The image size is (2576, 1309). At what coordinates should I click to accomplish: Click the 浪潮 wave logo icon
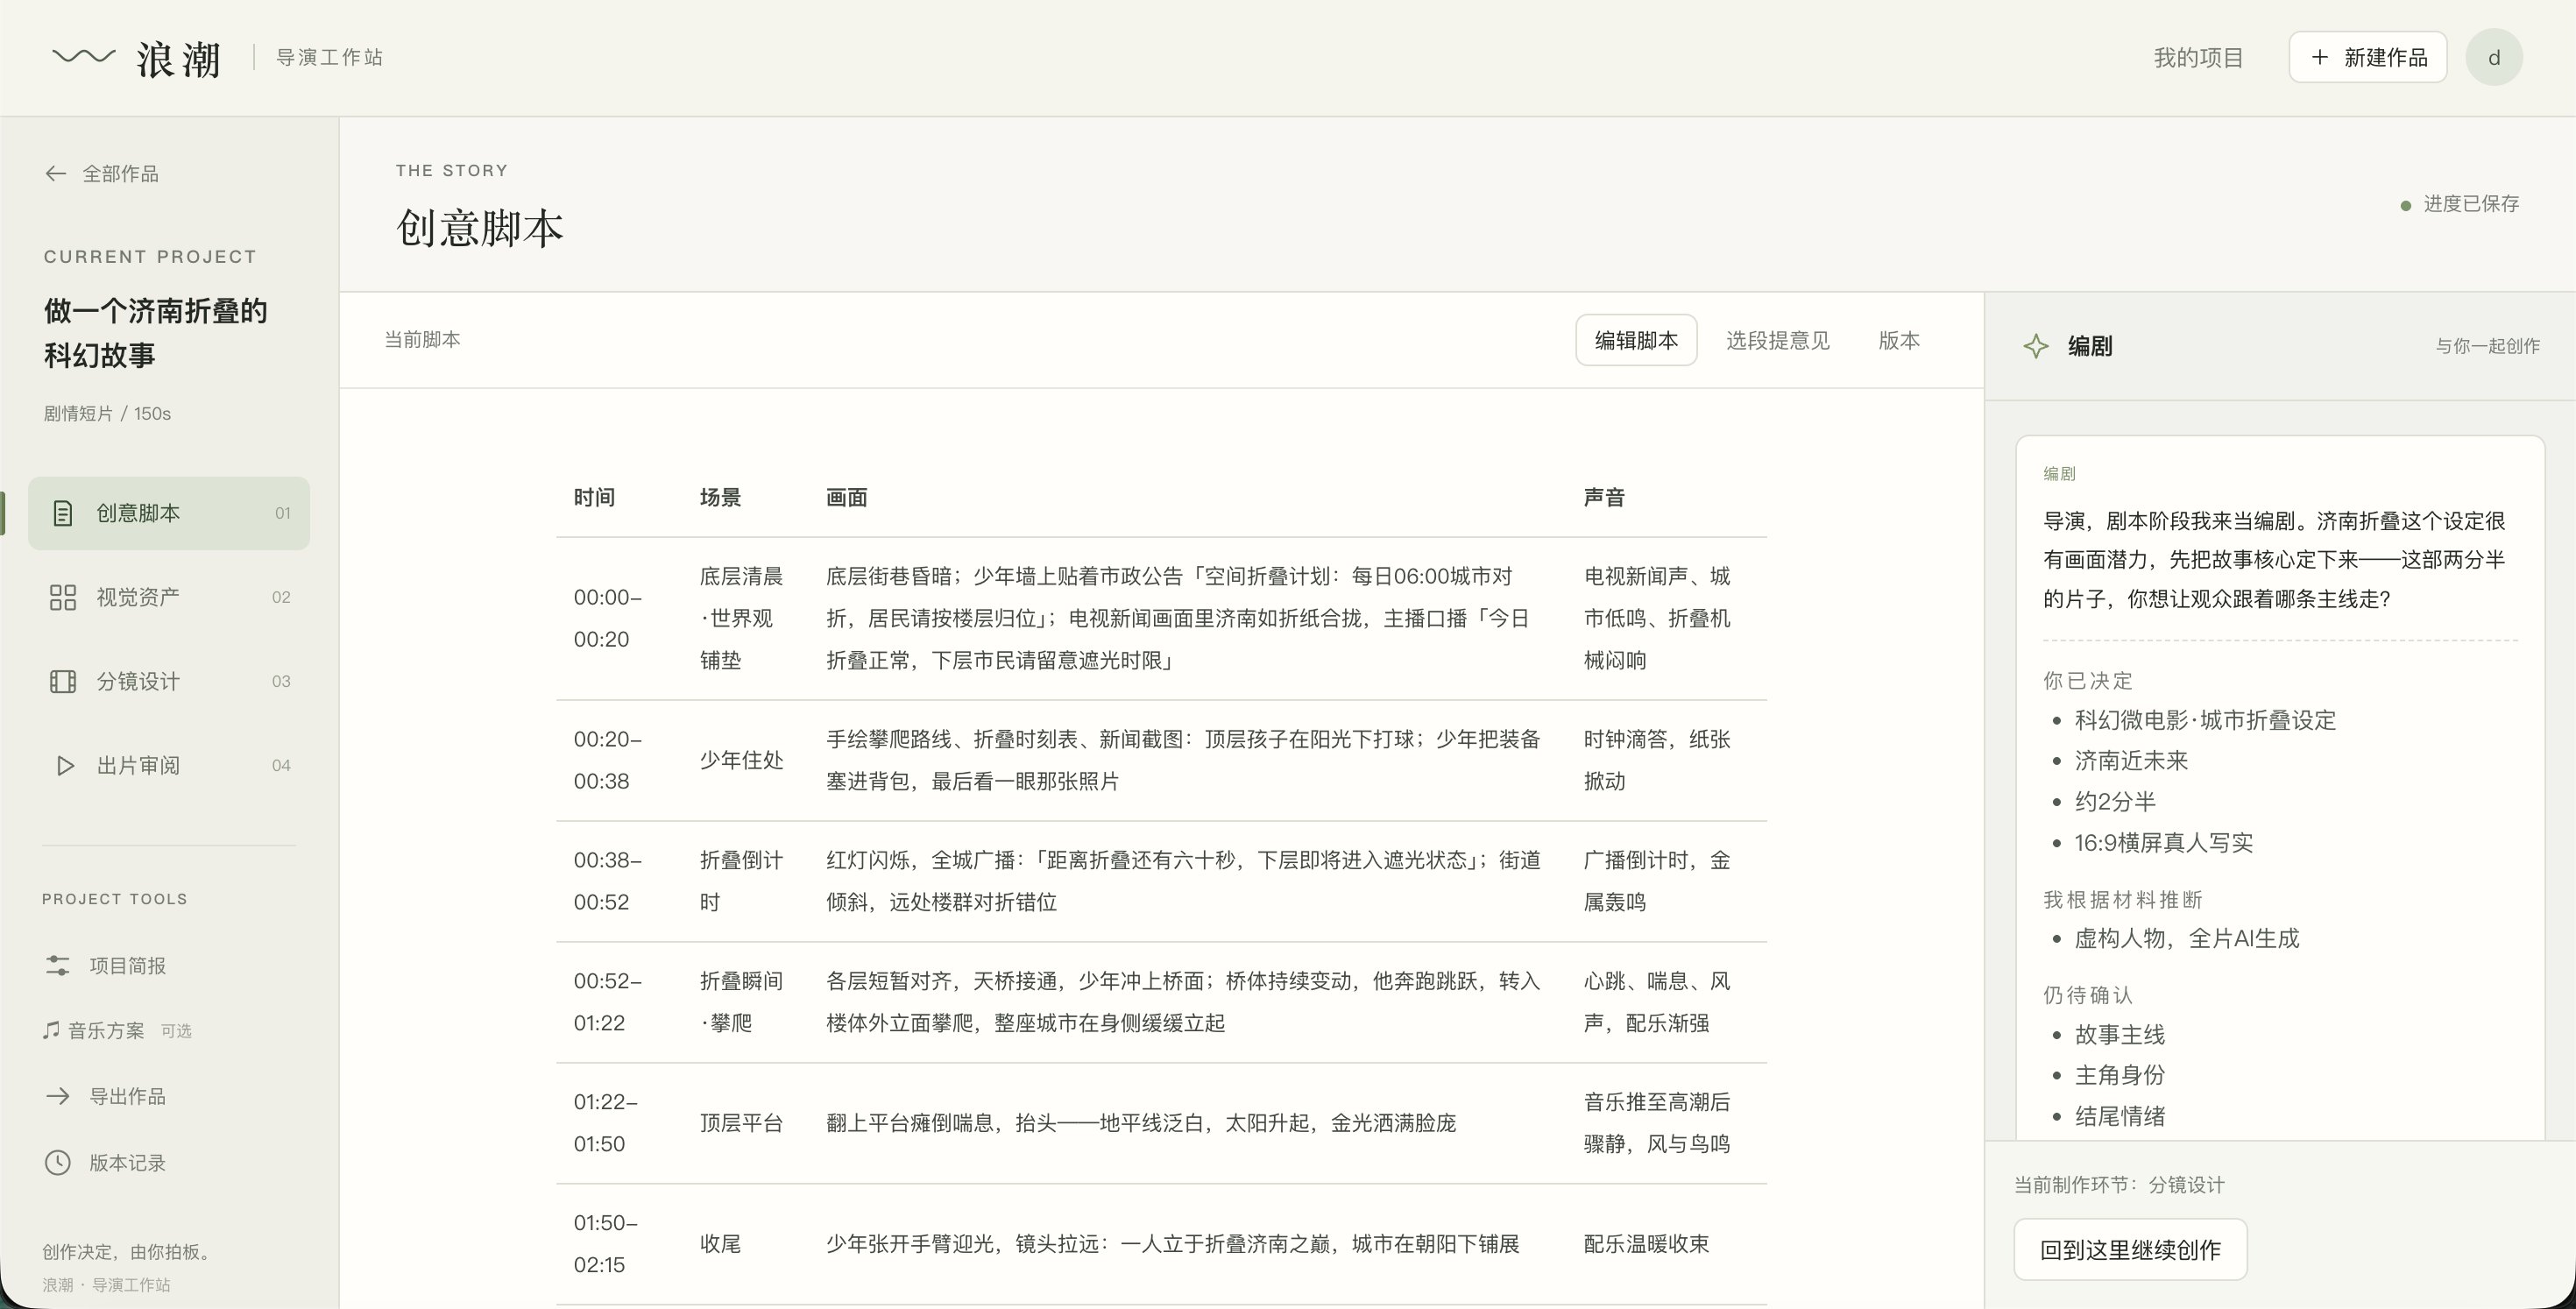83,57
